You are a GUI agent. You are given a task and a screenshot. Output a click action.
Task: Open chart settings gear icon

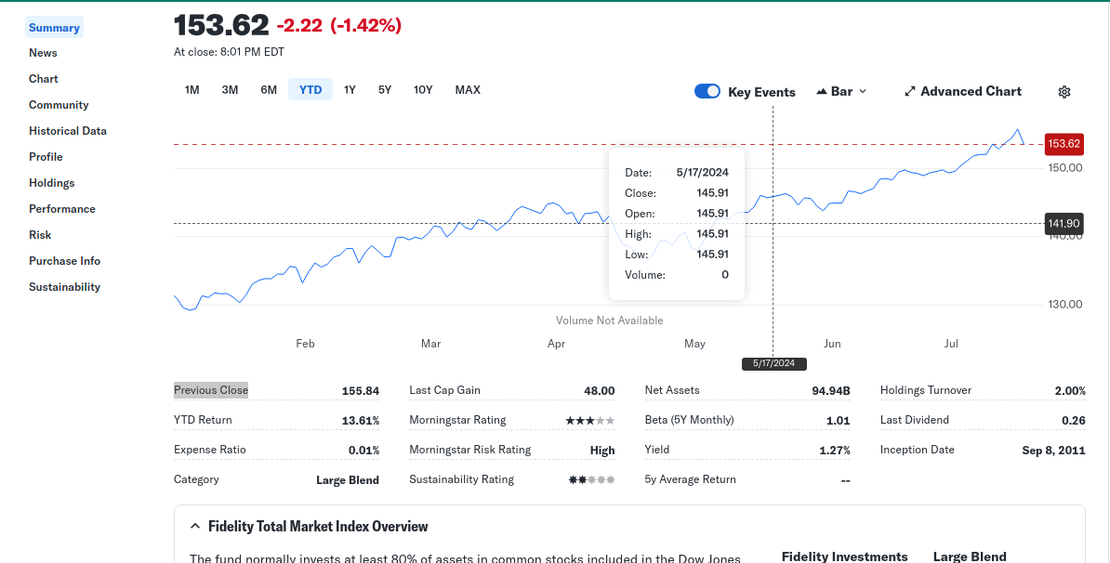click(1064, 91)
